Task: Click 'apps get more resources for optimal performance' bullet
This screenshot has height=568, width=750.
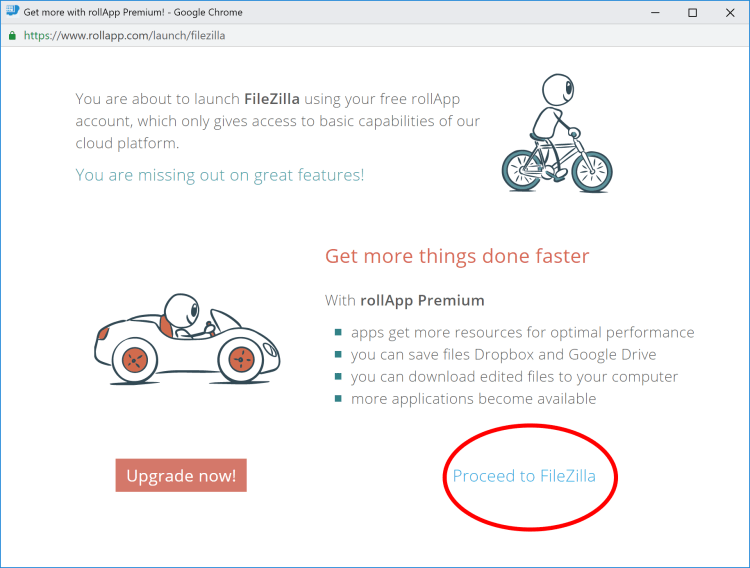Action: 523,332
